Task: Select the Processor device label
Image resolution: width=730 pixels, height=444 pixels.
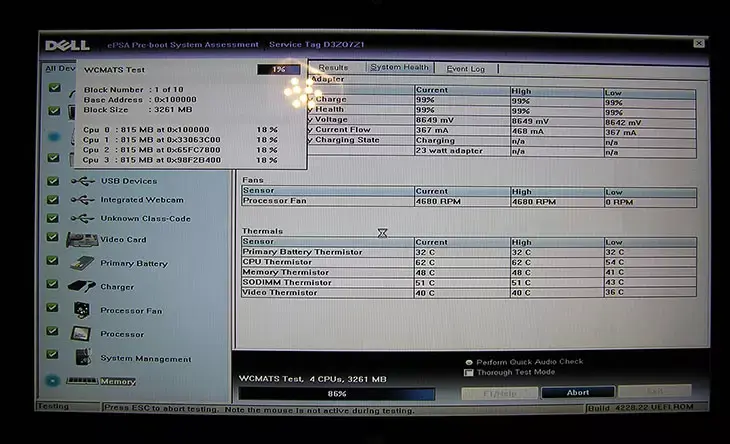Action: click(122, 334)
